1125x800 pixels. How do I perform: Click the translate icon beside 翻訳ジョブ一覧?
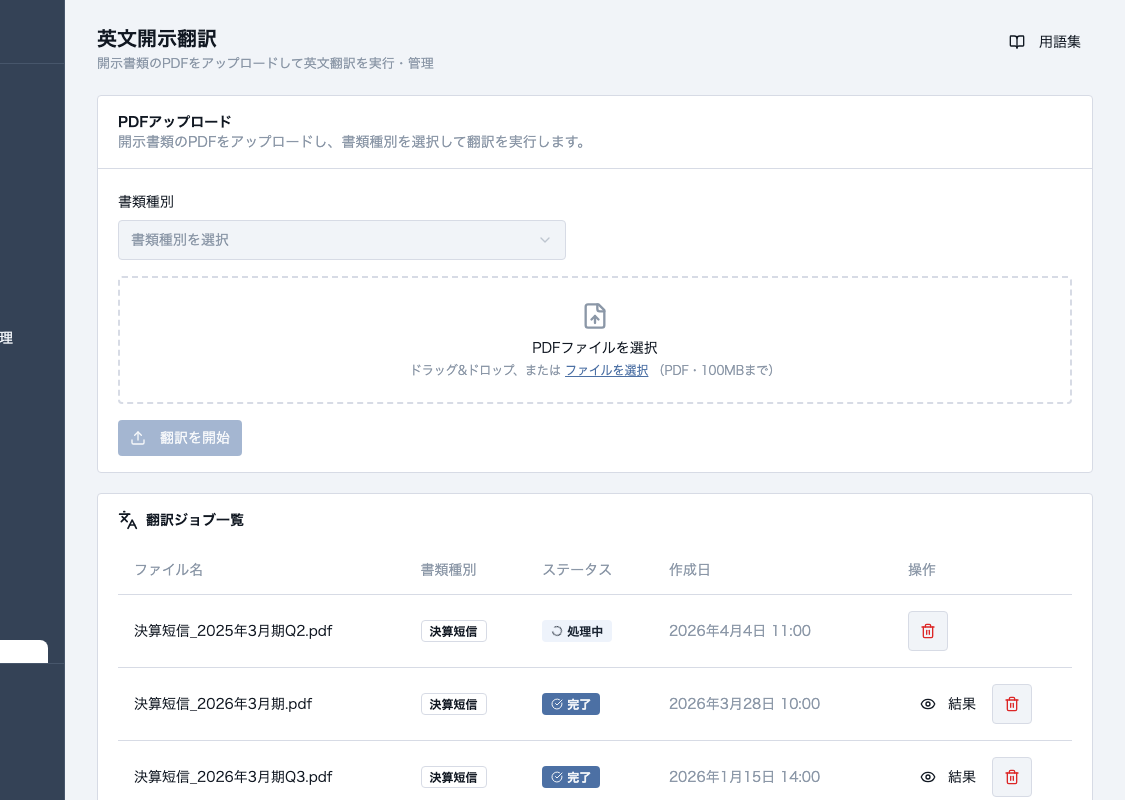point(127,520)
